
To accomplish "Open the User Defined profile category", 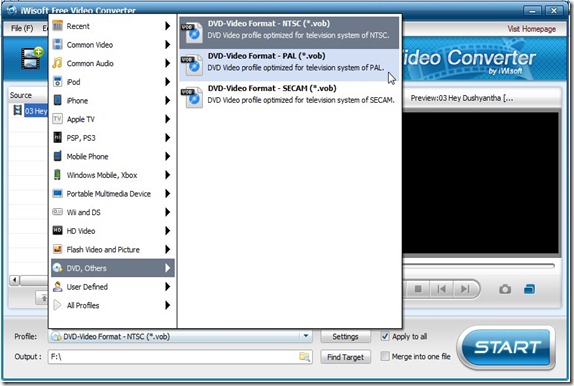I will pyautogui.click(x=112, y=286).
